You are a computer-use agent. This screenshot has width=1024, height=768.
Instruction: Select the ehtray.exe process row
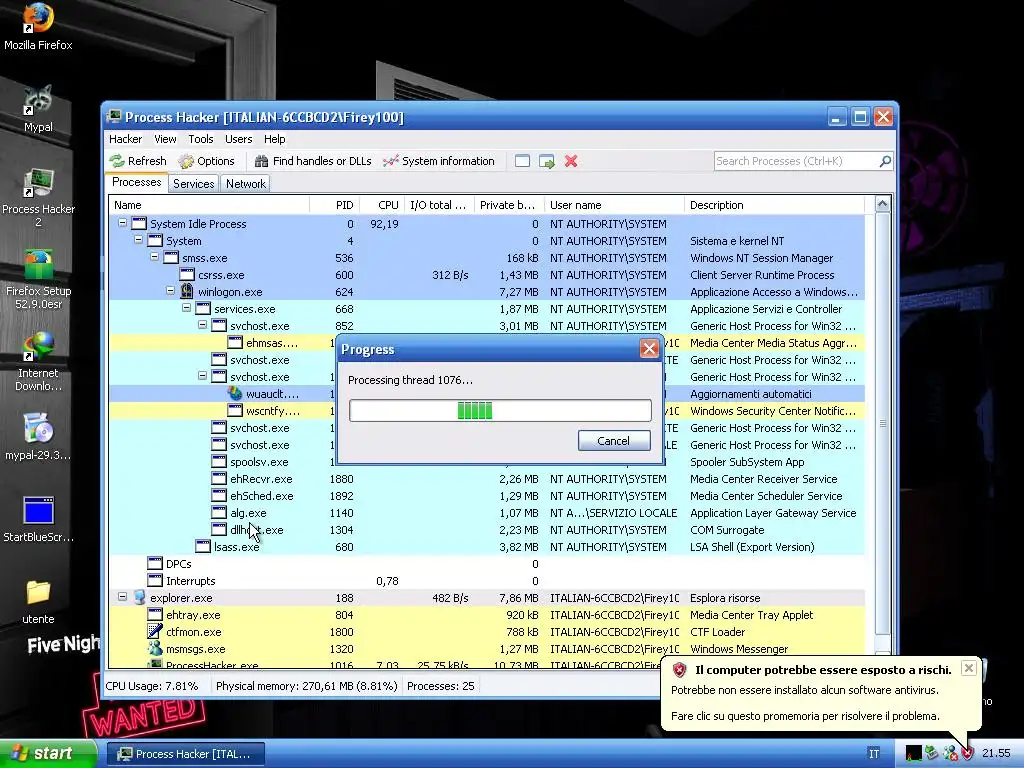pos(487,615)
